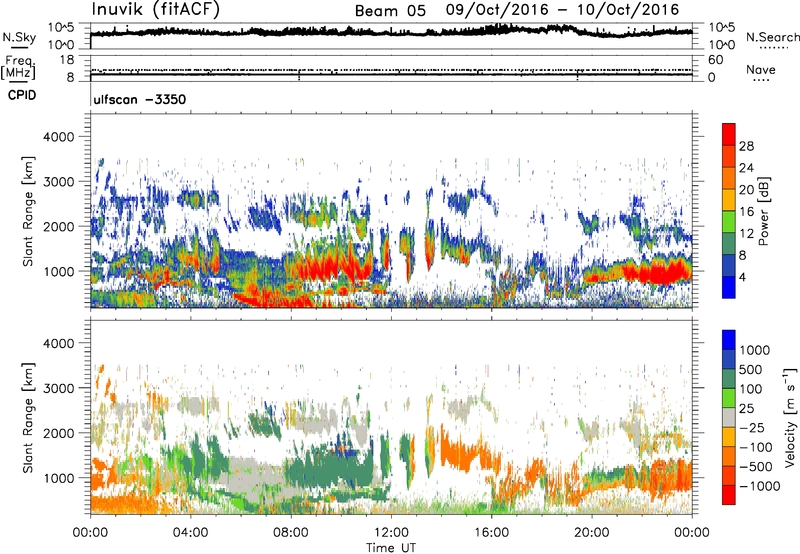Click the "16:00" time tick label
This screenshot has width=800, height=554.
coord(491,533)
